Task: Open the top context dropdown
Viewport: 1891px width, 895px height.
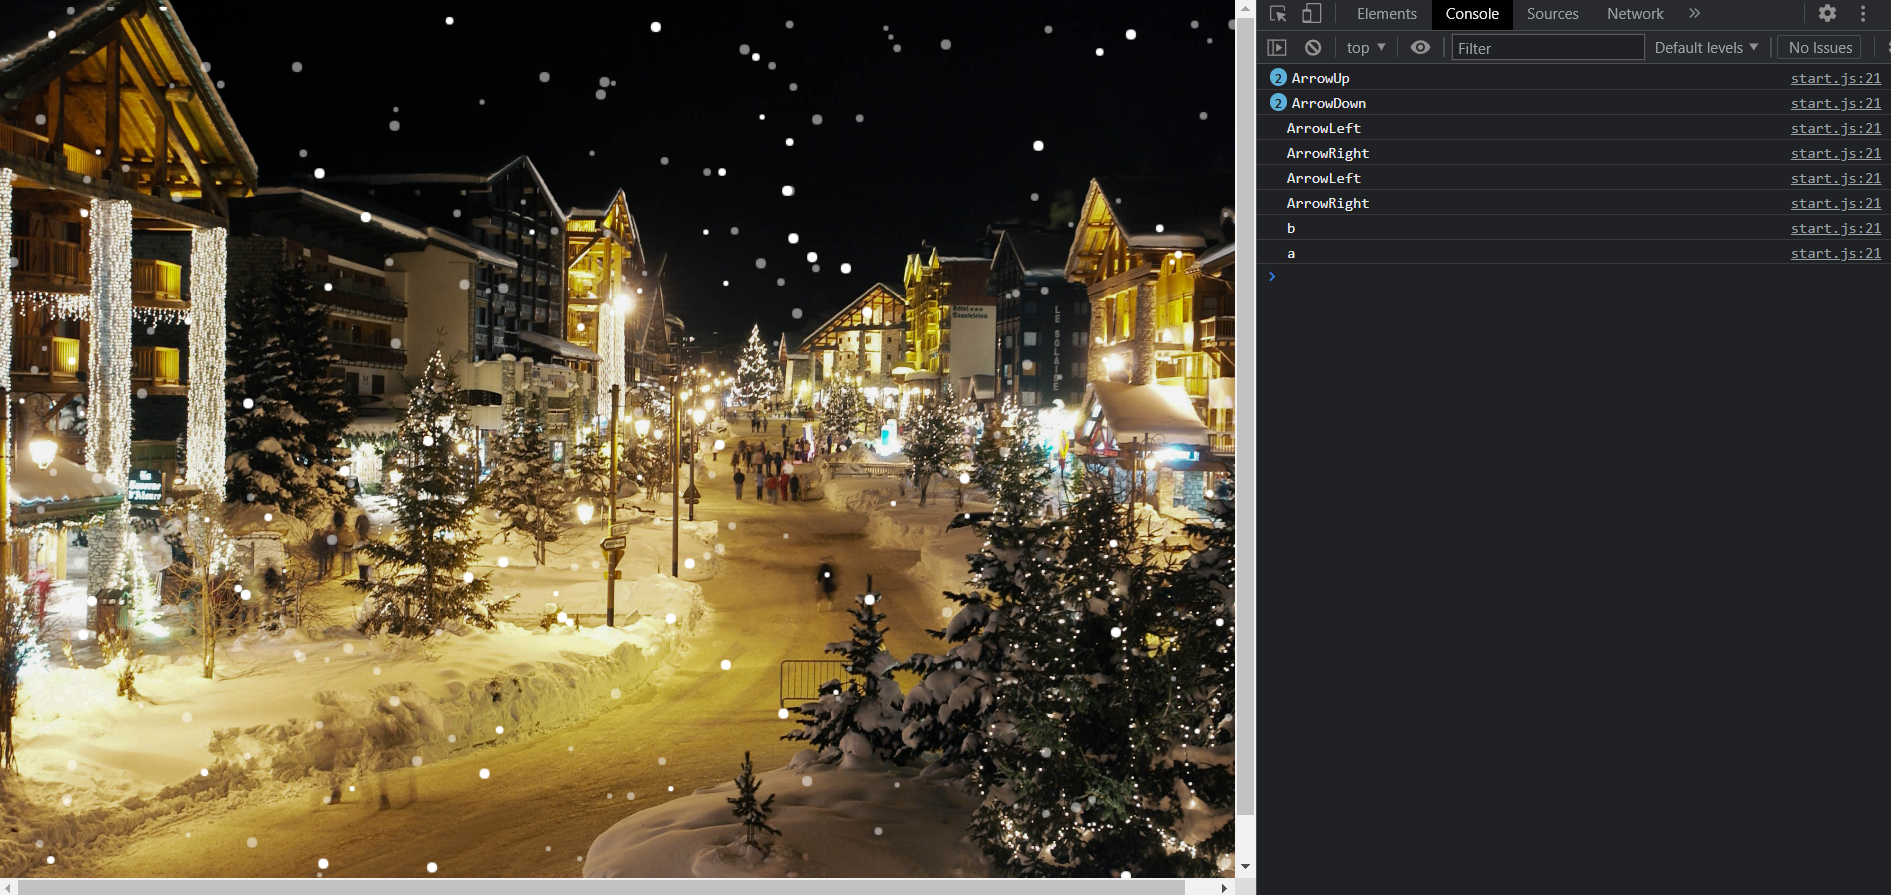Action: pos(1366,47)
